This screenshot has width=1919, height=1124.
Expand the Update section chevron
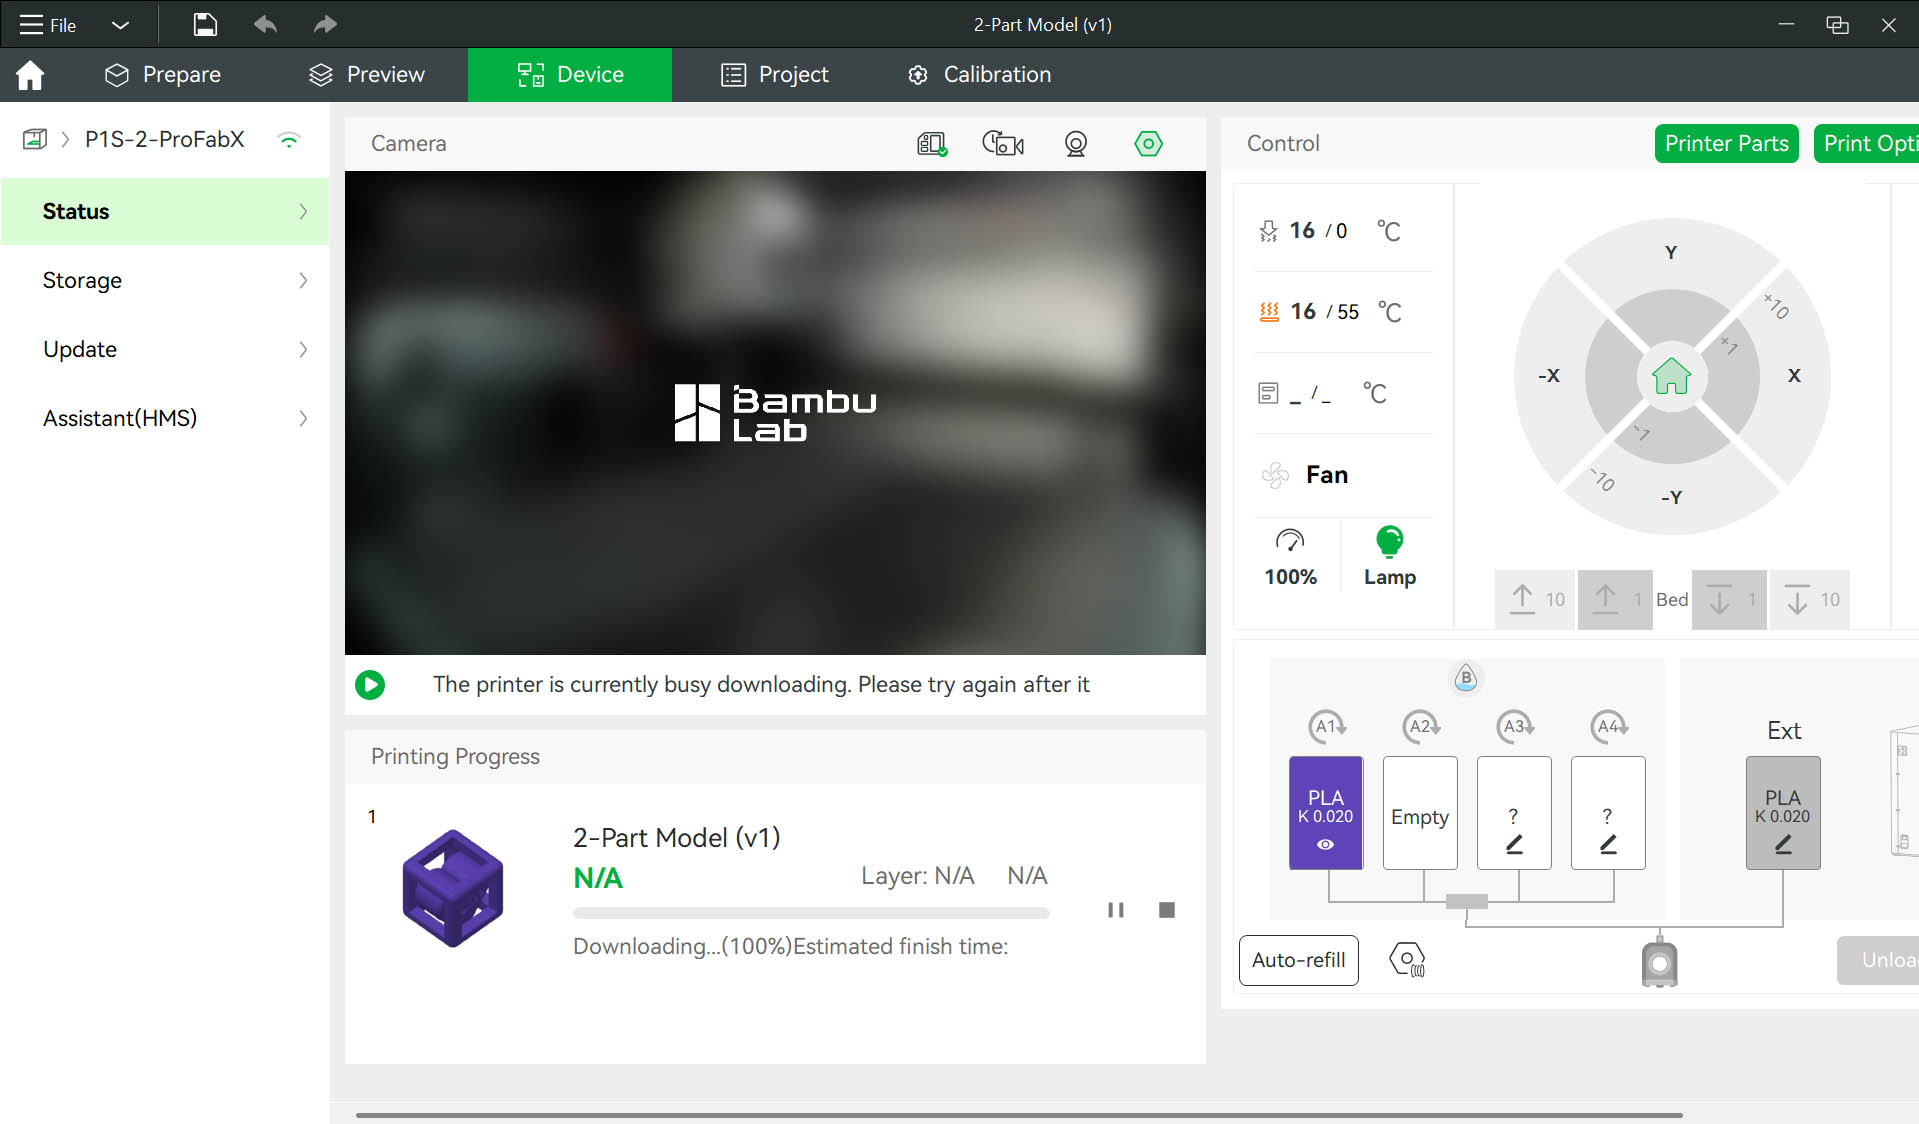(303, 349)
